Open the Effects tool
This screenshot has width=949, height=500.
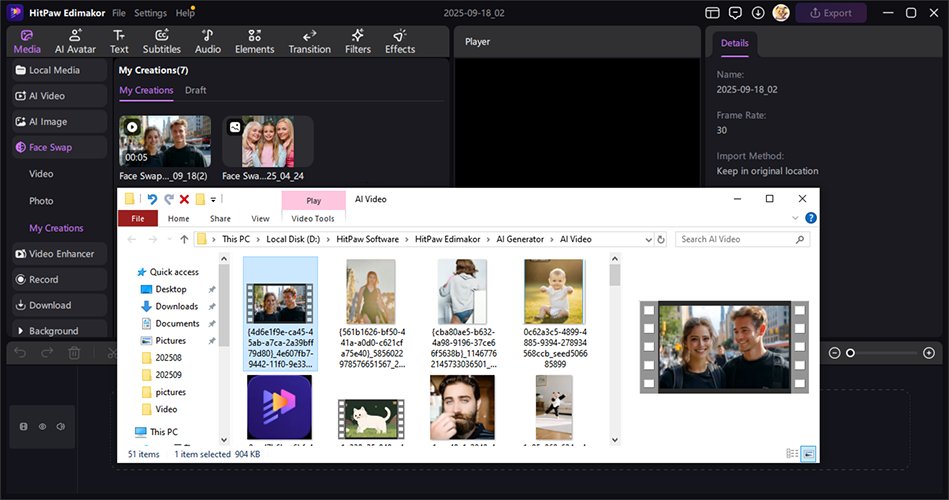(400, 41)
